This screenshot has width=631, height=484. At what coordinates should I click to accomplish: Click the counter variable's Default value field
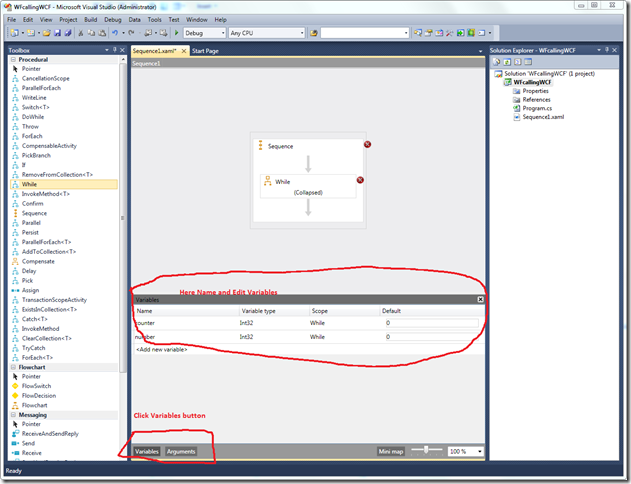[x=430, y=324]
